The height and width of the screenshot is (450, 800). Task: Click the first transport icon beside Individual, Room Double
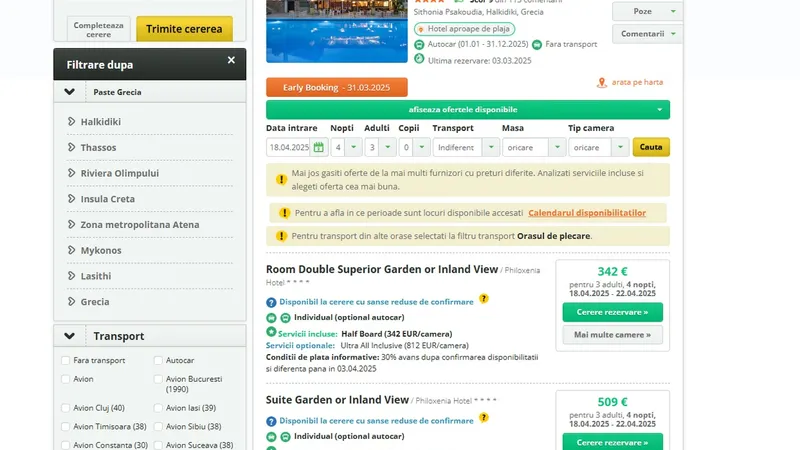(x=271, y=318)
